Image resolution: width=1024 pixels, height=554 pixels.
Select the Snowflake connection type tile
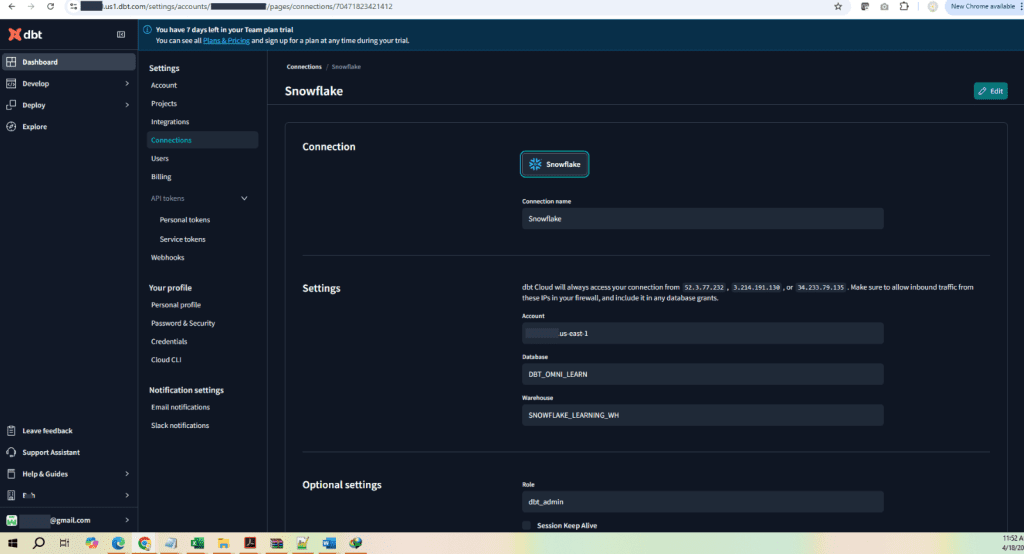point(554,164)
